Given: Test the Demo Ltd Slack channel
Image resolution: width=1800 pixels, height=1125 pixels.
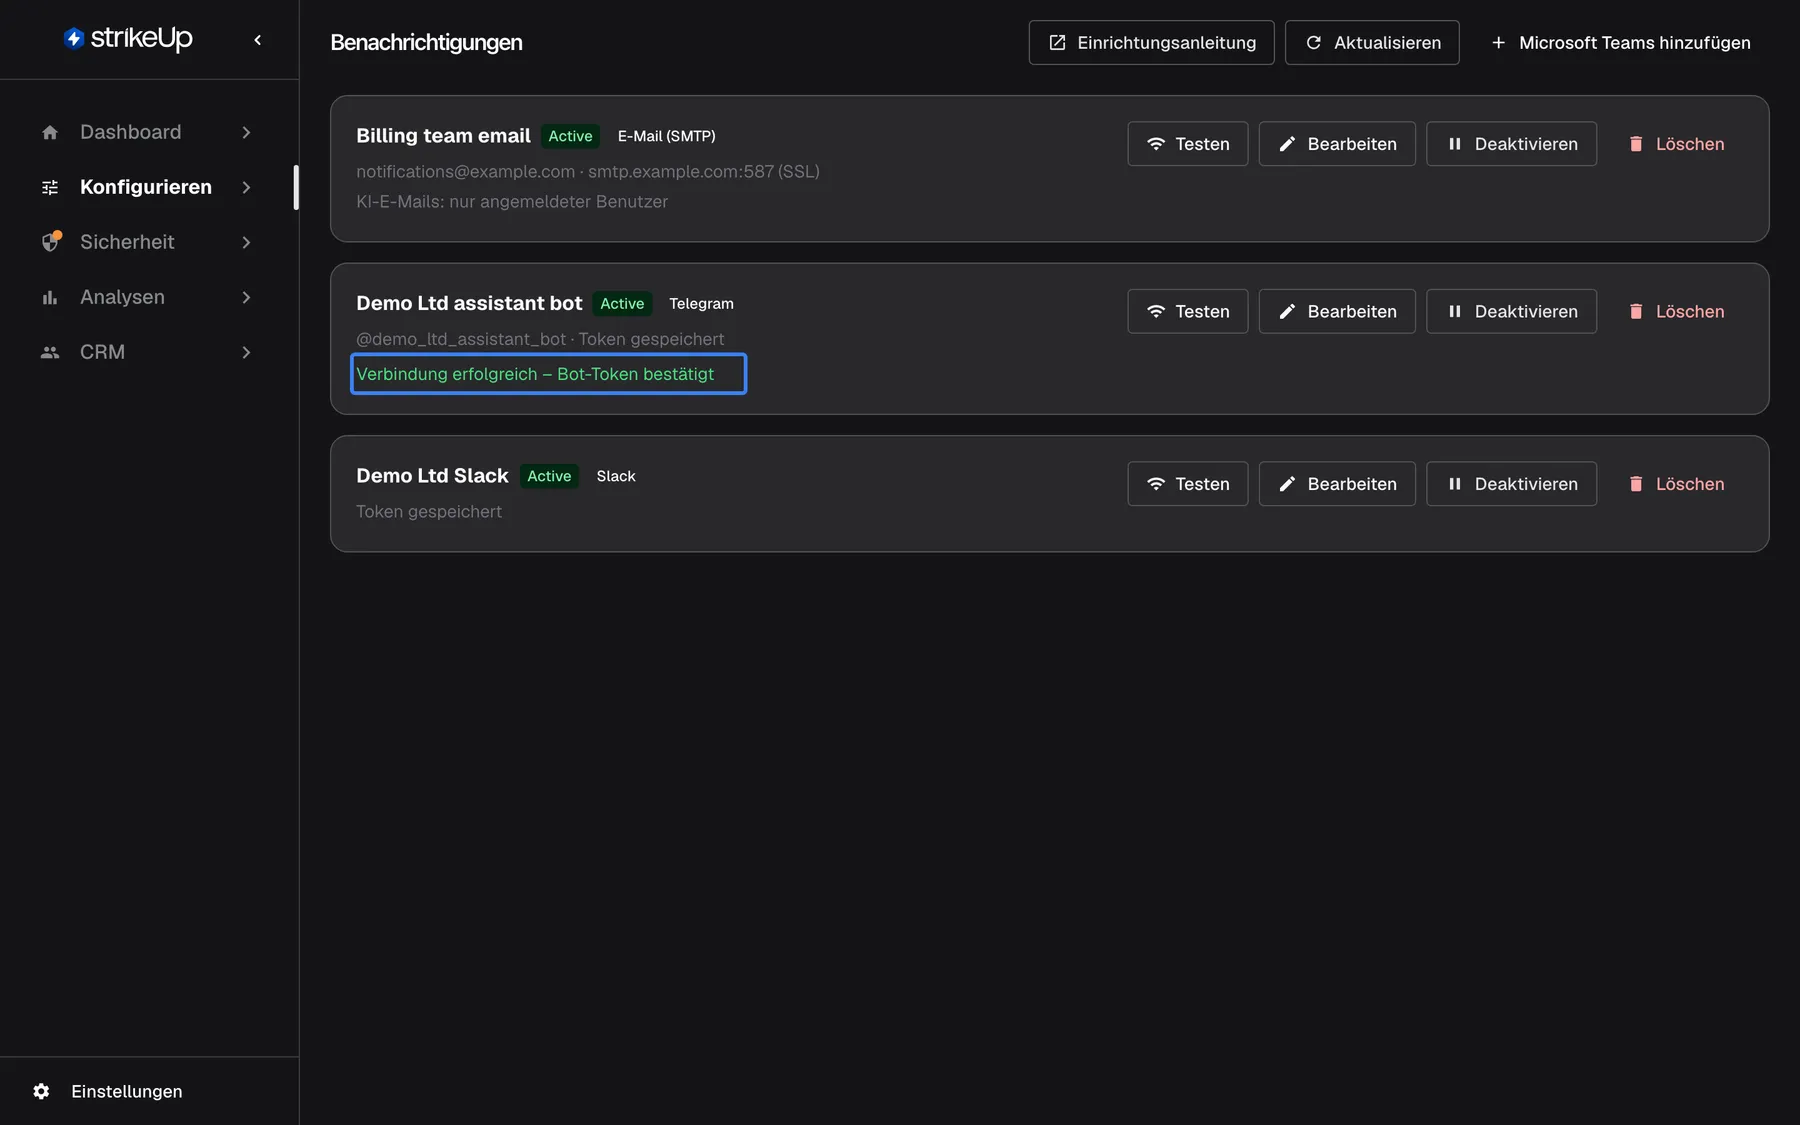Looking at the screenshot, I should (x=1187, y=484).
